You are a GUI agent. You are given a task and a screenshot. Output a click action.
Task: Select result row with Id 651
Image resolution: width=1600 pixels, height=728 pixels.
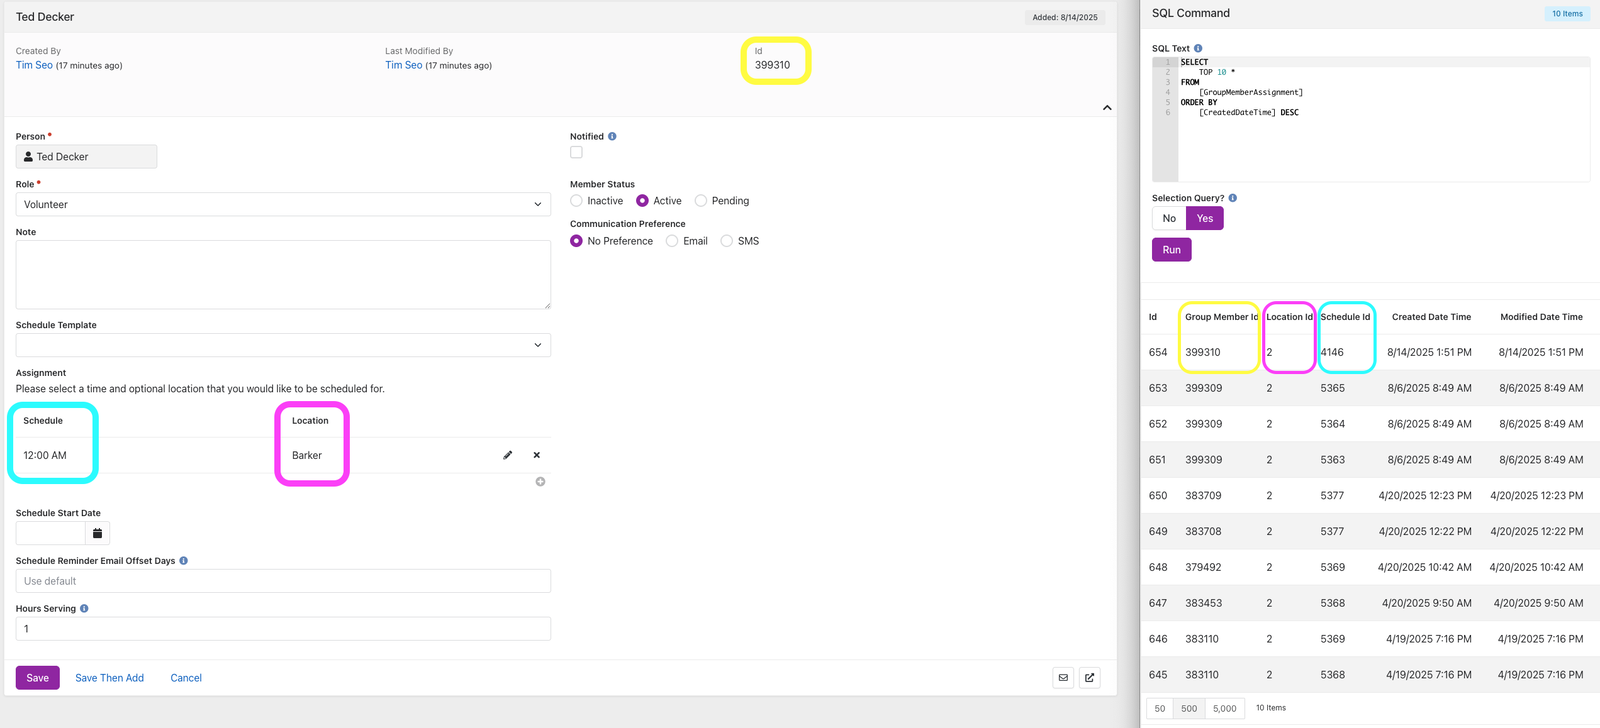1370,460
